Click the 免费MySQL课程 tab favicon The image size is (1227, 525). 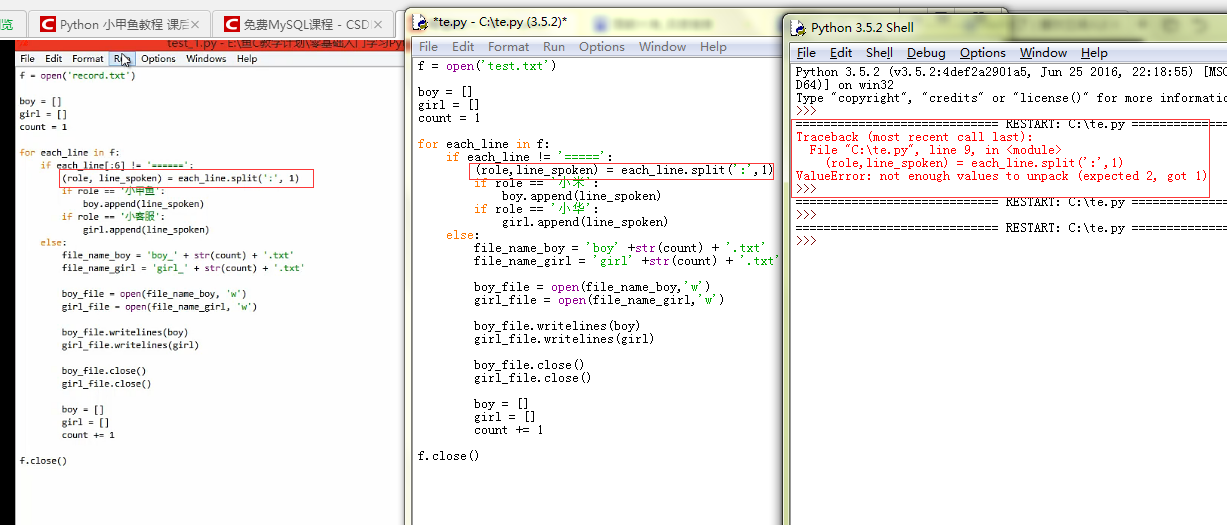(232, 24)
